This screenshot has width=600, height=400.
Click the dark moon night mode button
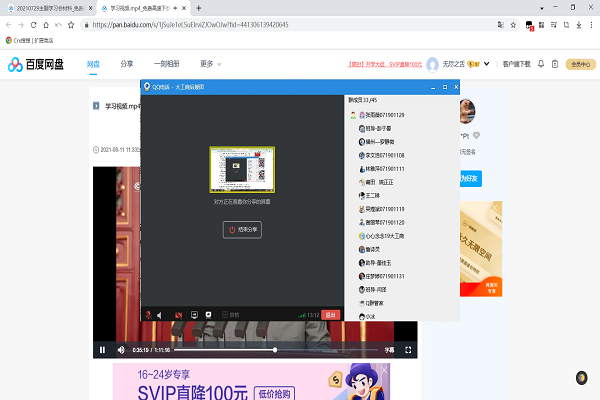[x=582, y=378]
